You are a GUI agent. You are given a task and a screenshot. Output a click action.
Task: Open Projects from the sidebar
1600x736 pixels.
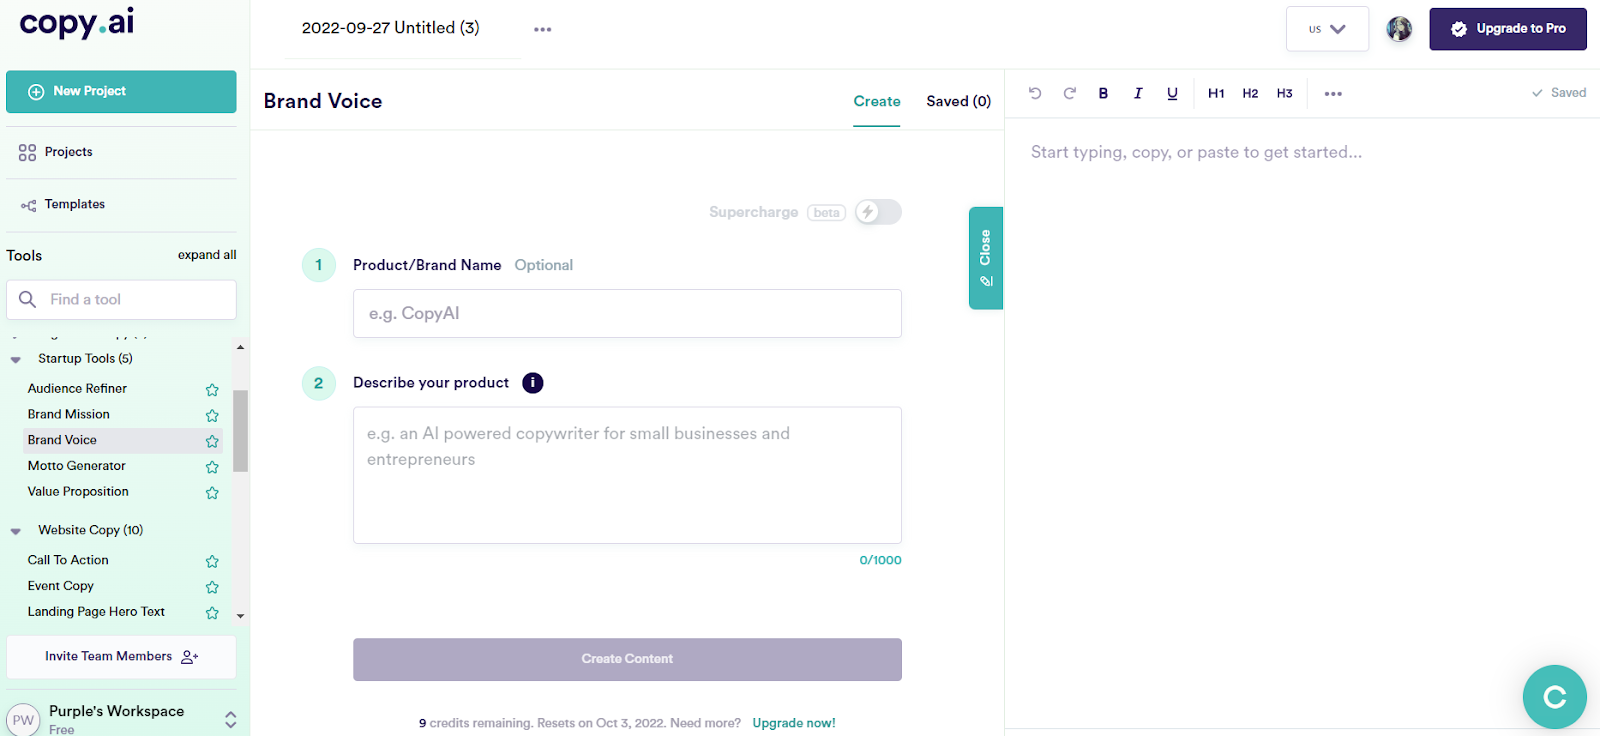(x=68, y=152)
